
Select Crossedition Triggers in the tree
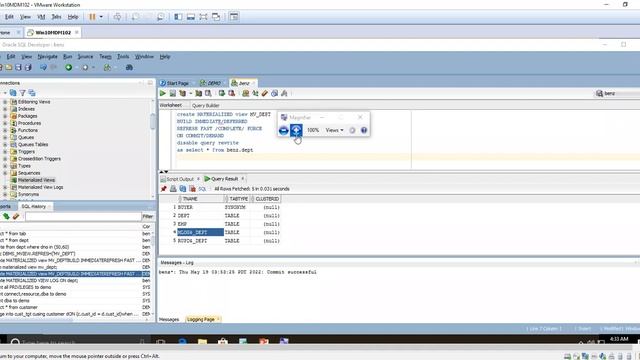[x=39, y=159]
